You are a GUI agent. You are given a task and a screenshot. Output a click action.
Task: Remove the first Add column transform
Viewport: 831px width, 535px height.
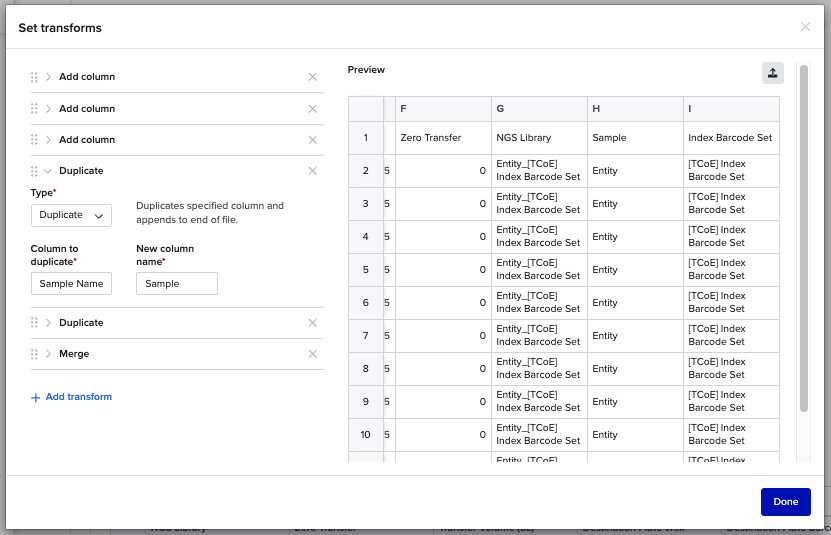click(x=313, y=77)
